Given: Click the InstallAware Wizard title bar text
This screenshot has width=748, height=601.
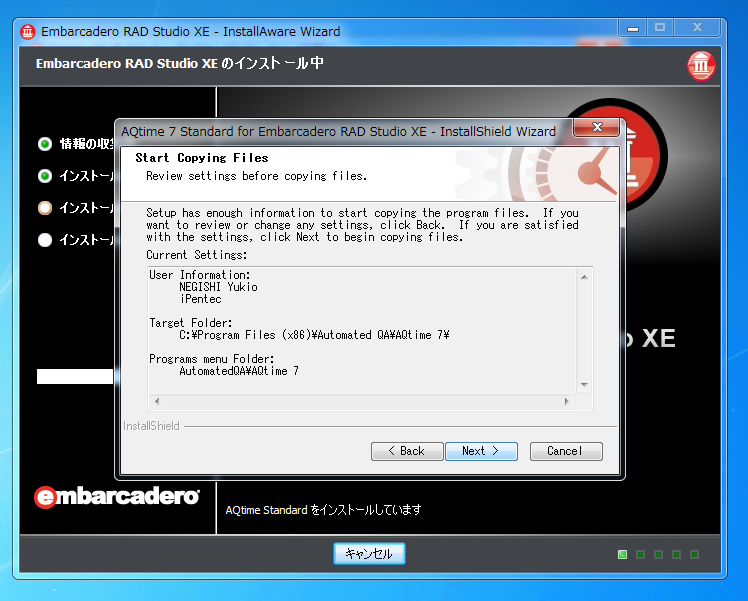Looking at the screenshot, I should coord(190,31).
